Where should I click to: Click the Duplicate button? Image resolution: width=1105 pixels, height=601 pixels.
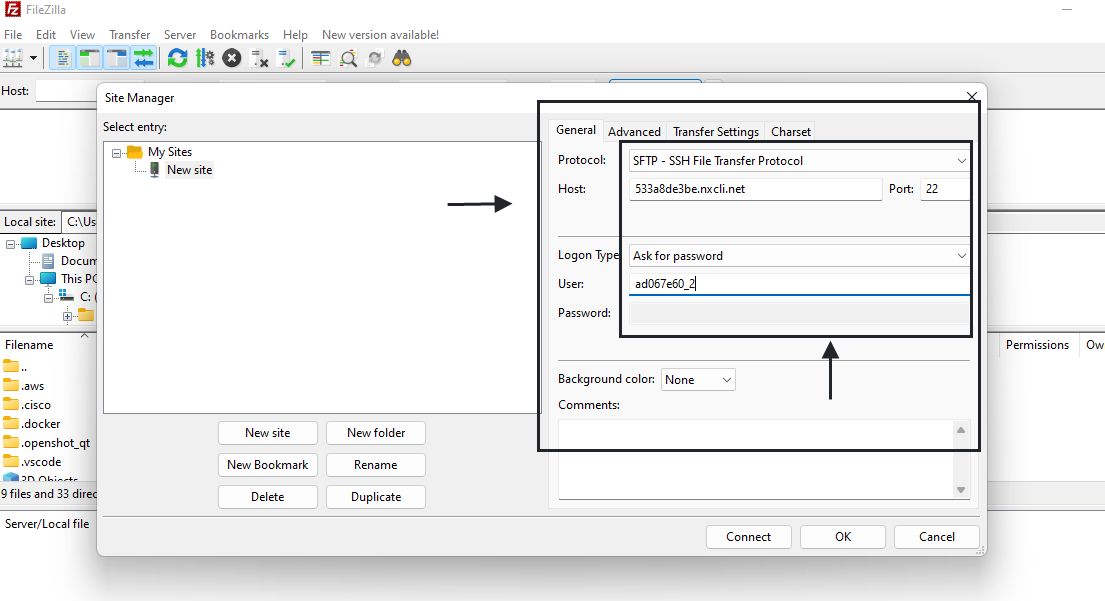(376, 497)
